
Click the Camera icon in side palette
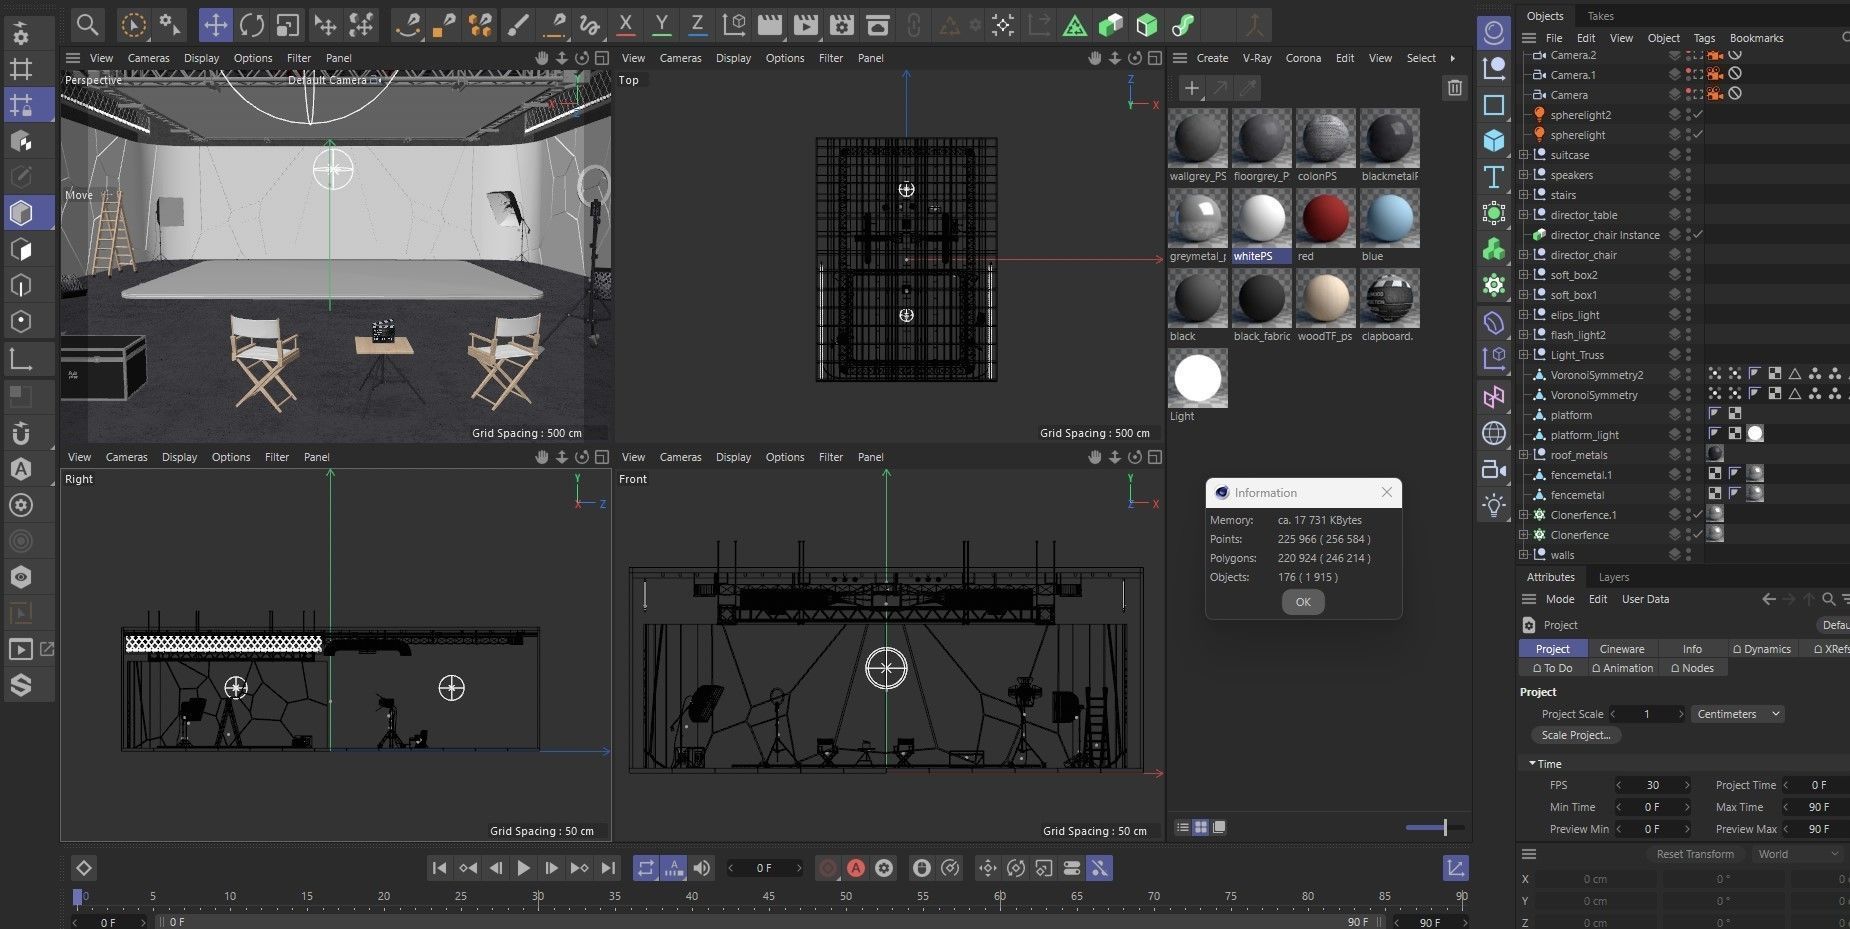1494,469
